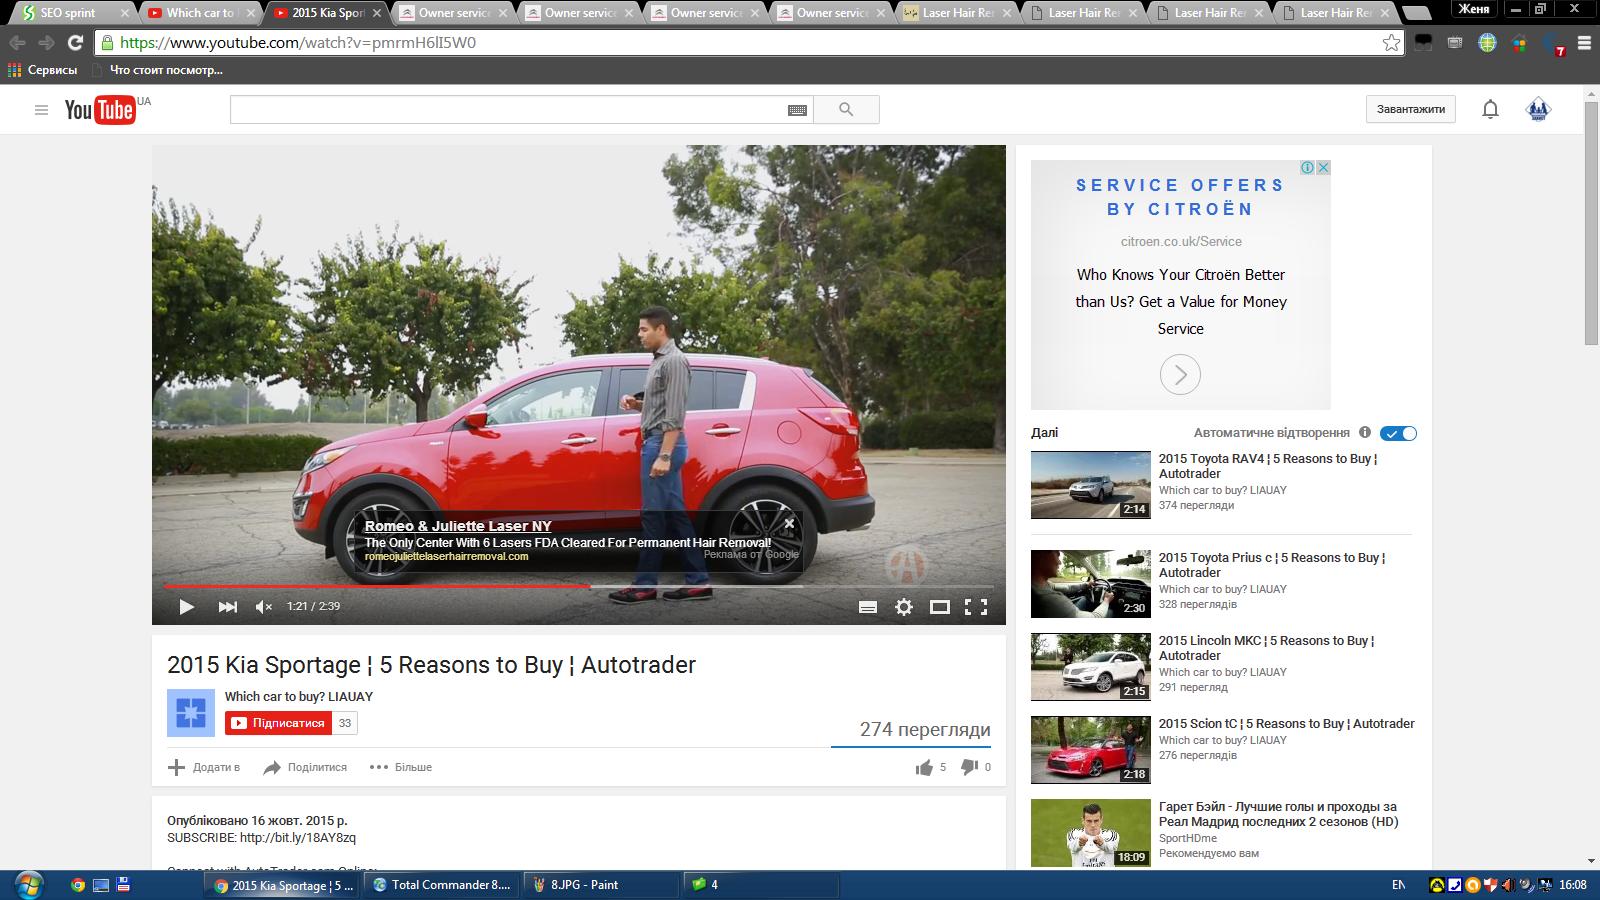
Task: Open the citroen.co.uk/Service ad link
Action: point(1181,241)
